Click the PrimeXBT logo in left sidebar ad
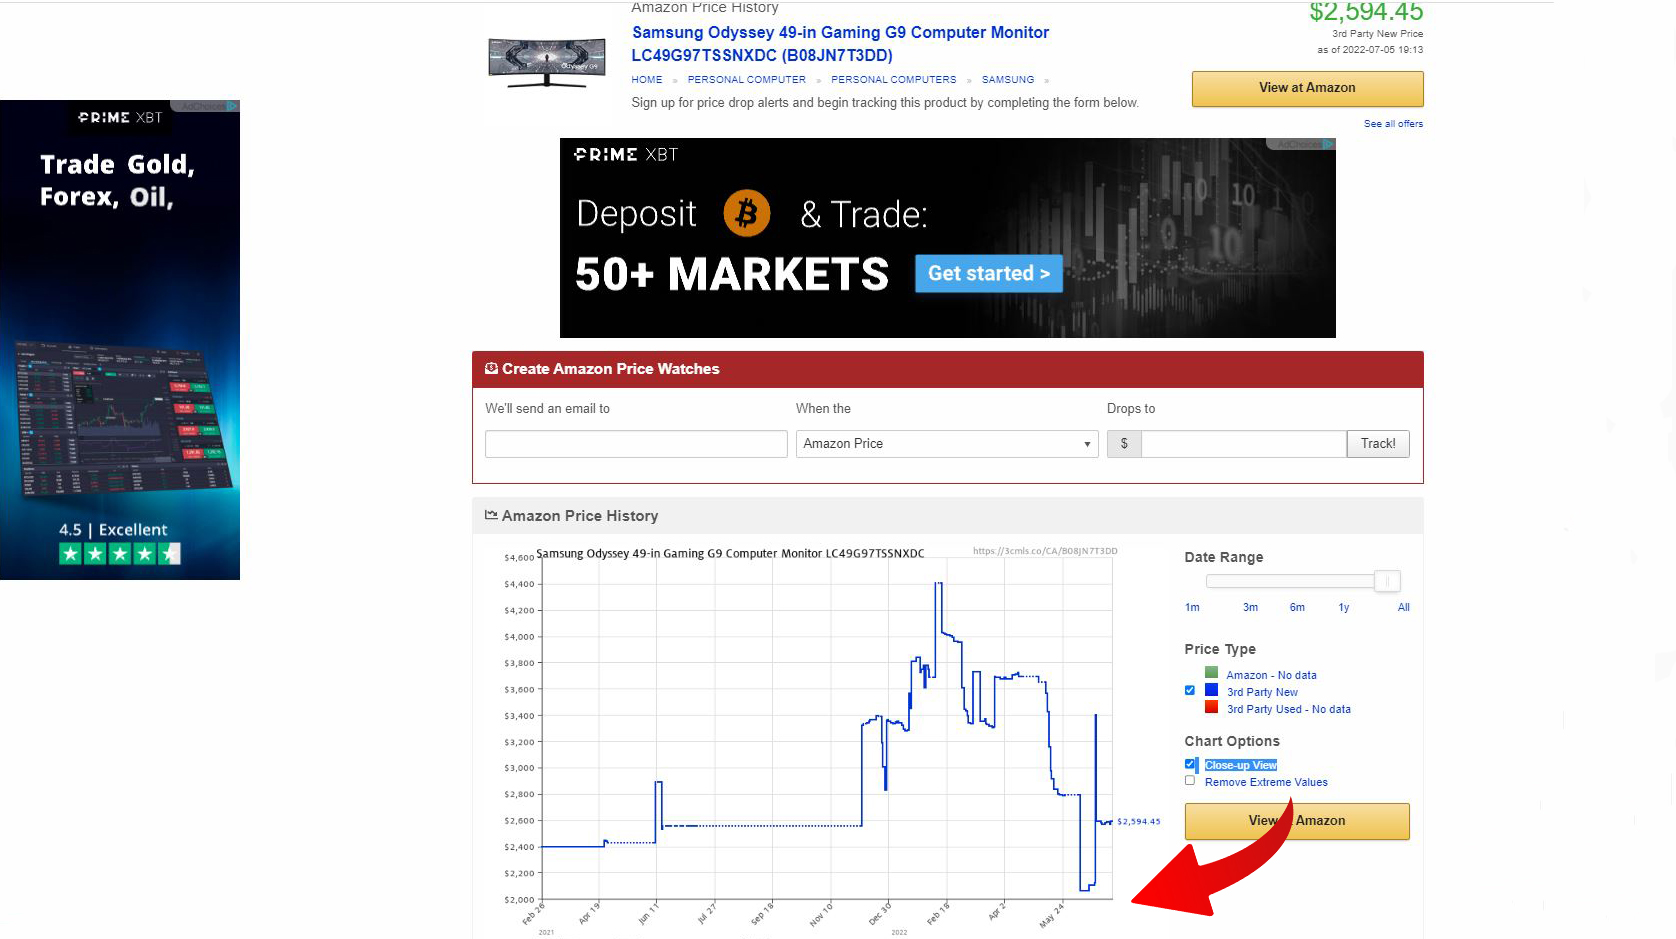This screenshot has height=939, width=1676. point(120,117)
